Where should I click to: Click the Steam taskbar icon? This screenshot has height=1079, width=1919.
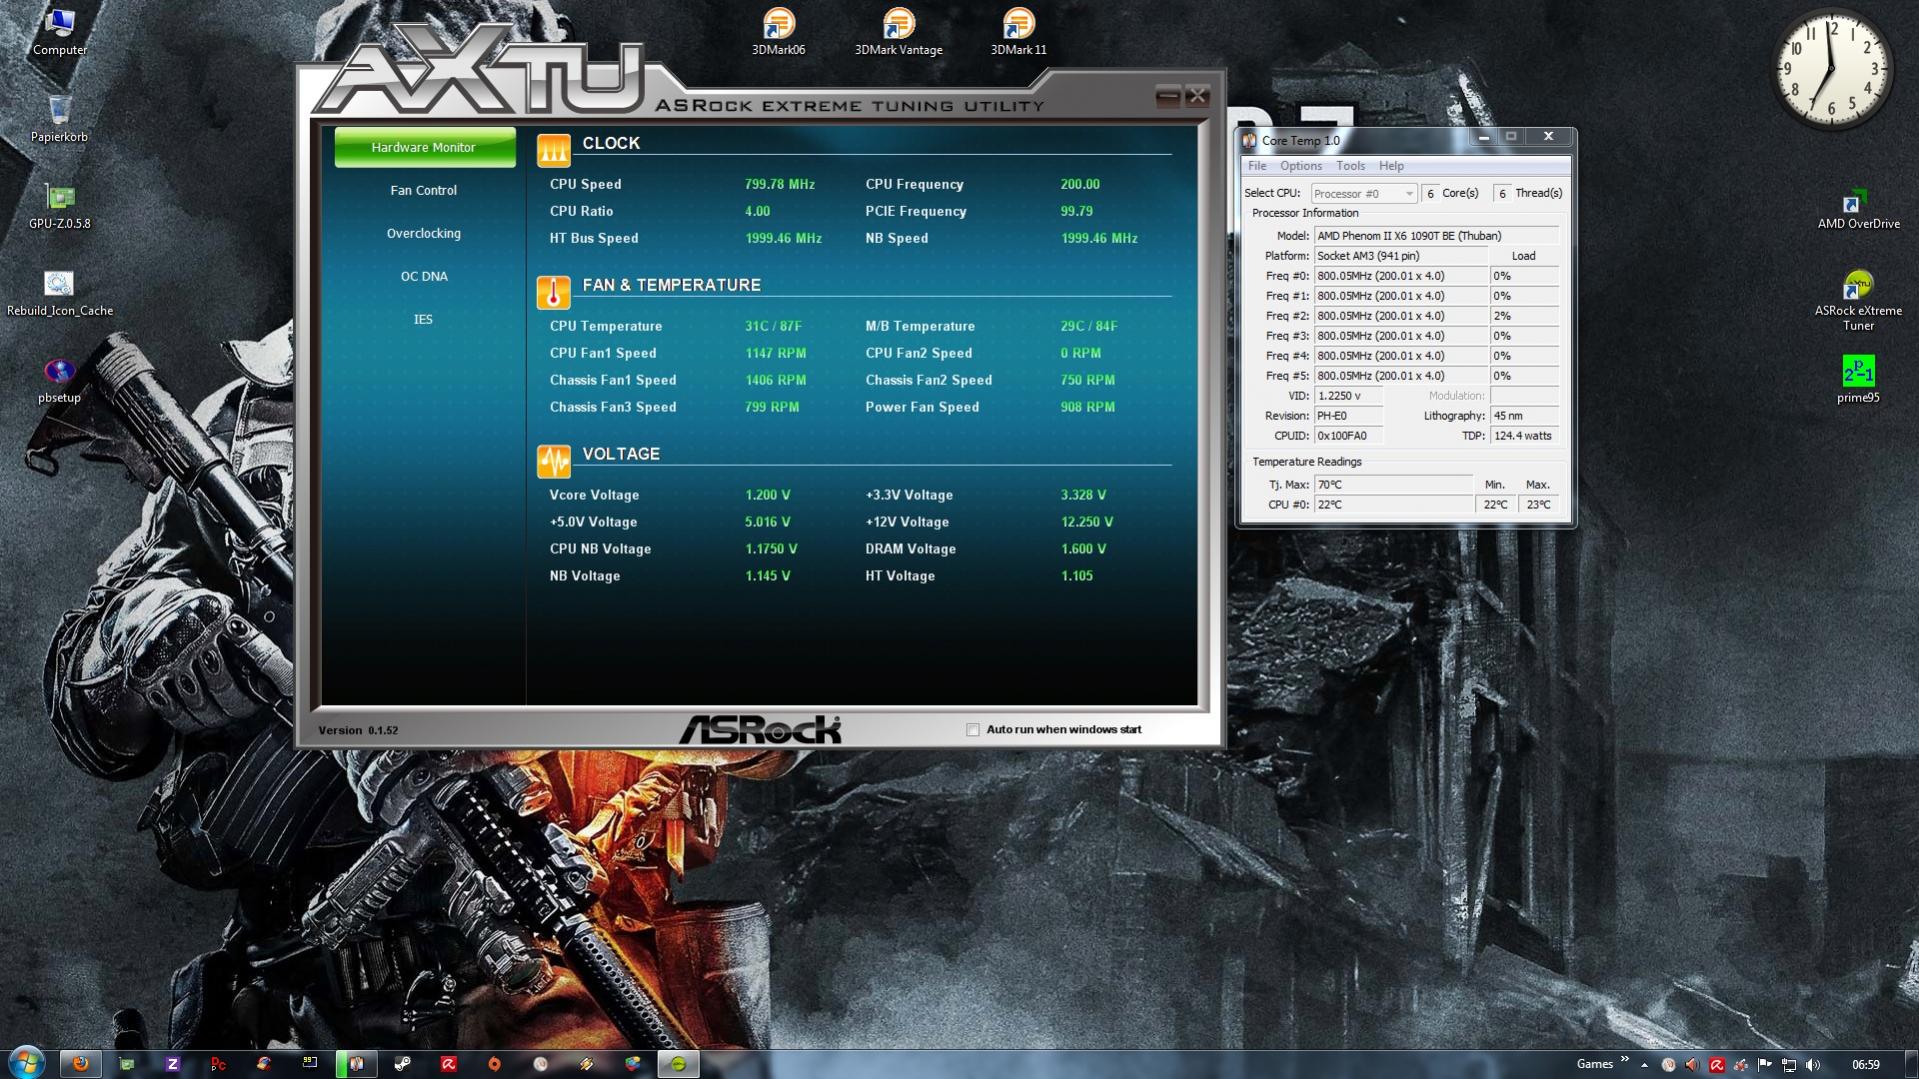(x=402, y=1064)
